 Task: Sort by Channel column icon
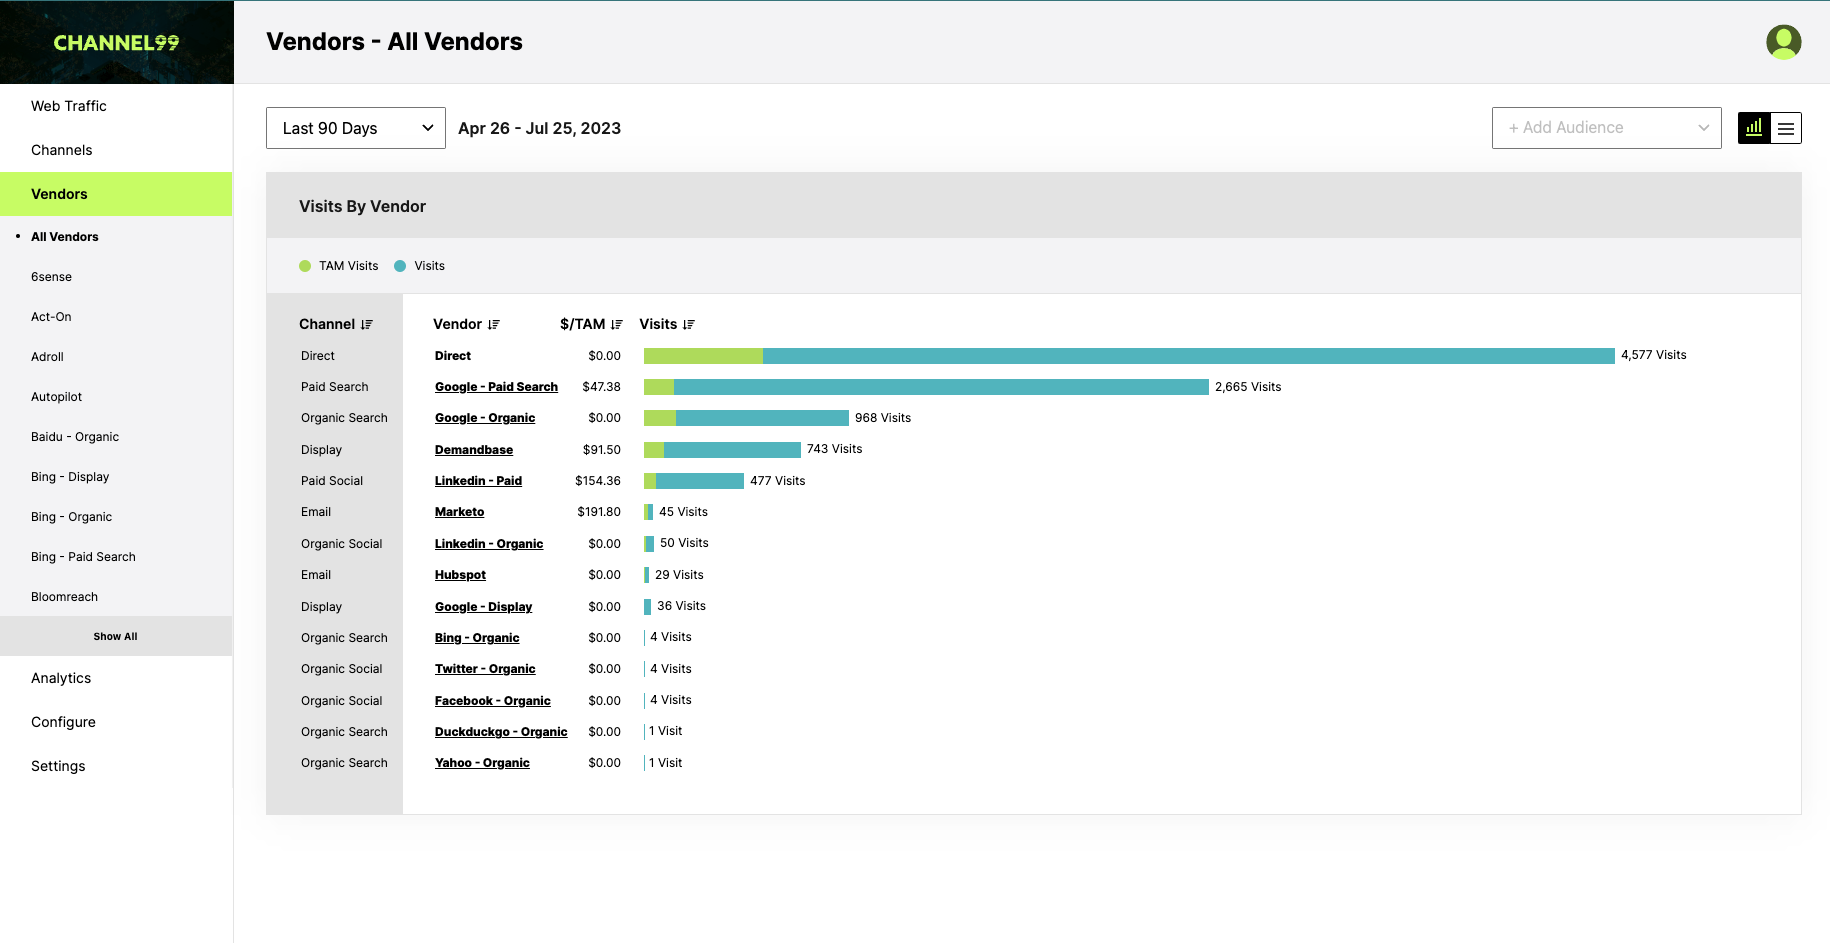click(x=367, y=325)
